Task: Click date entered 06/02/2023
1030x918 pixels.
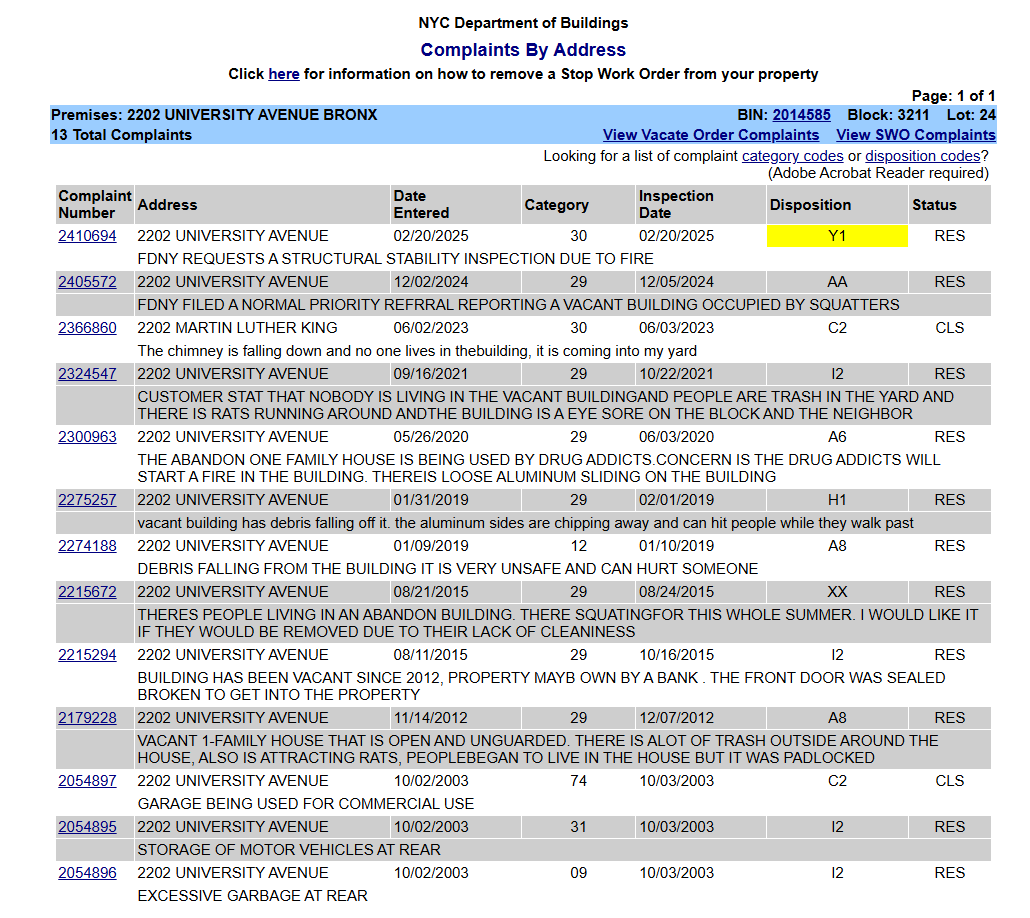Action: coord(431,328)
